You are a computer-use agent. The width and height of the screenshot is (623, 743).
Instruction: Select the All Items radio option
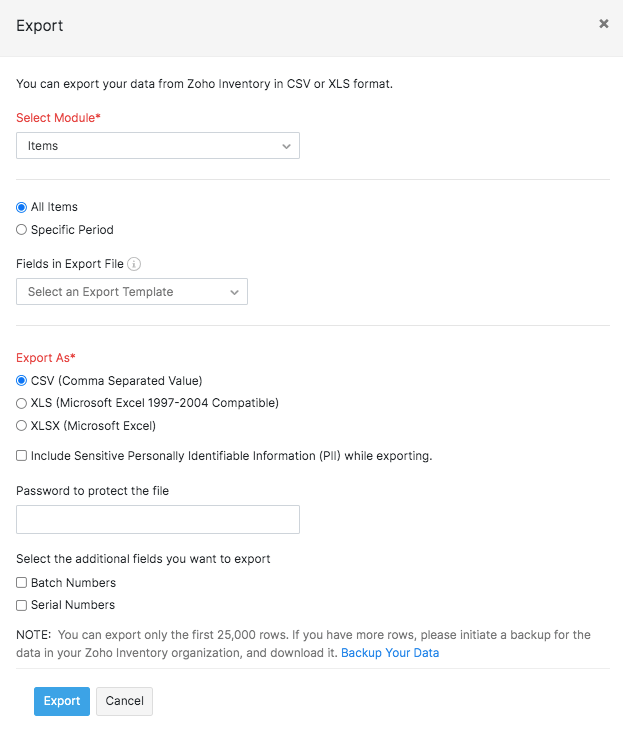[x=22, y=207]
